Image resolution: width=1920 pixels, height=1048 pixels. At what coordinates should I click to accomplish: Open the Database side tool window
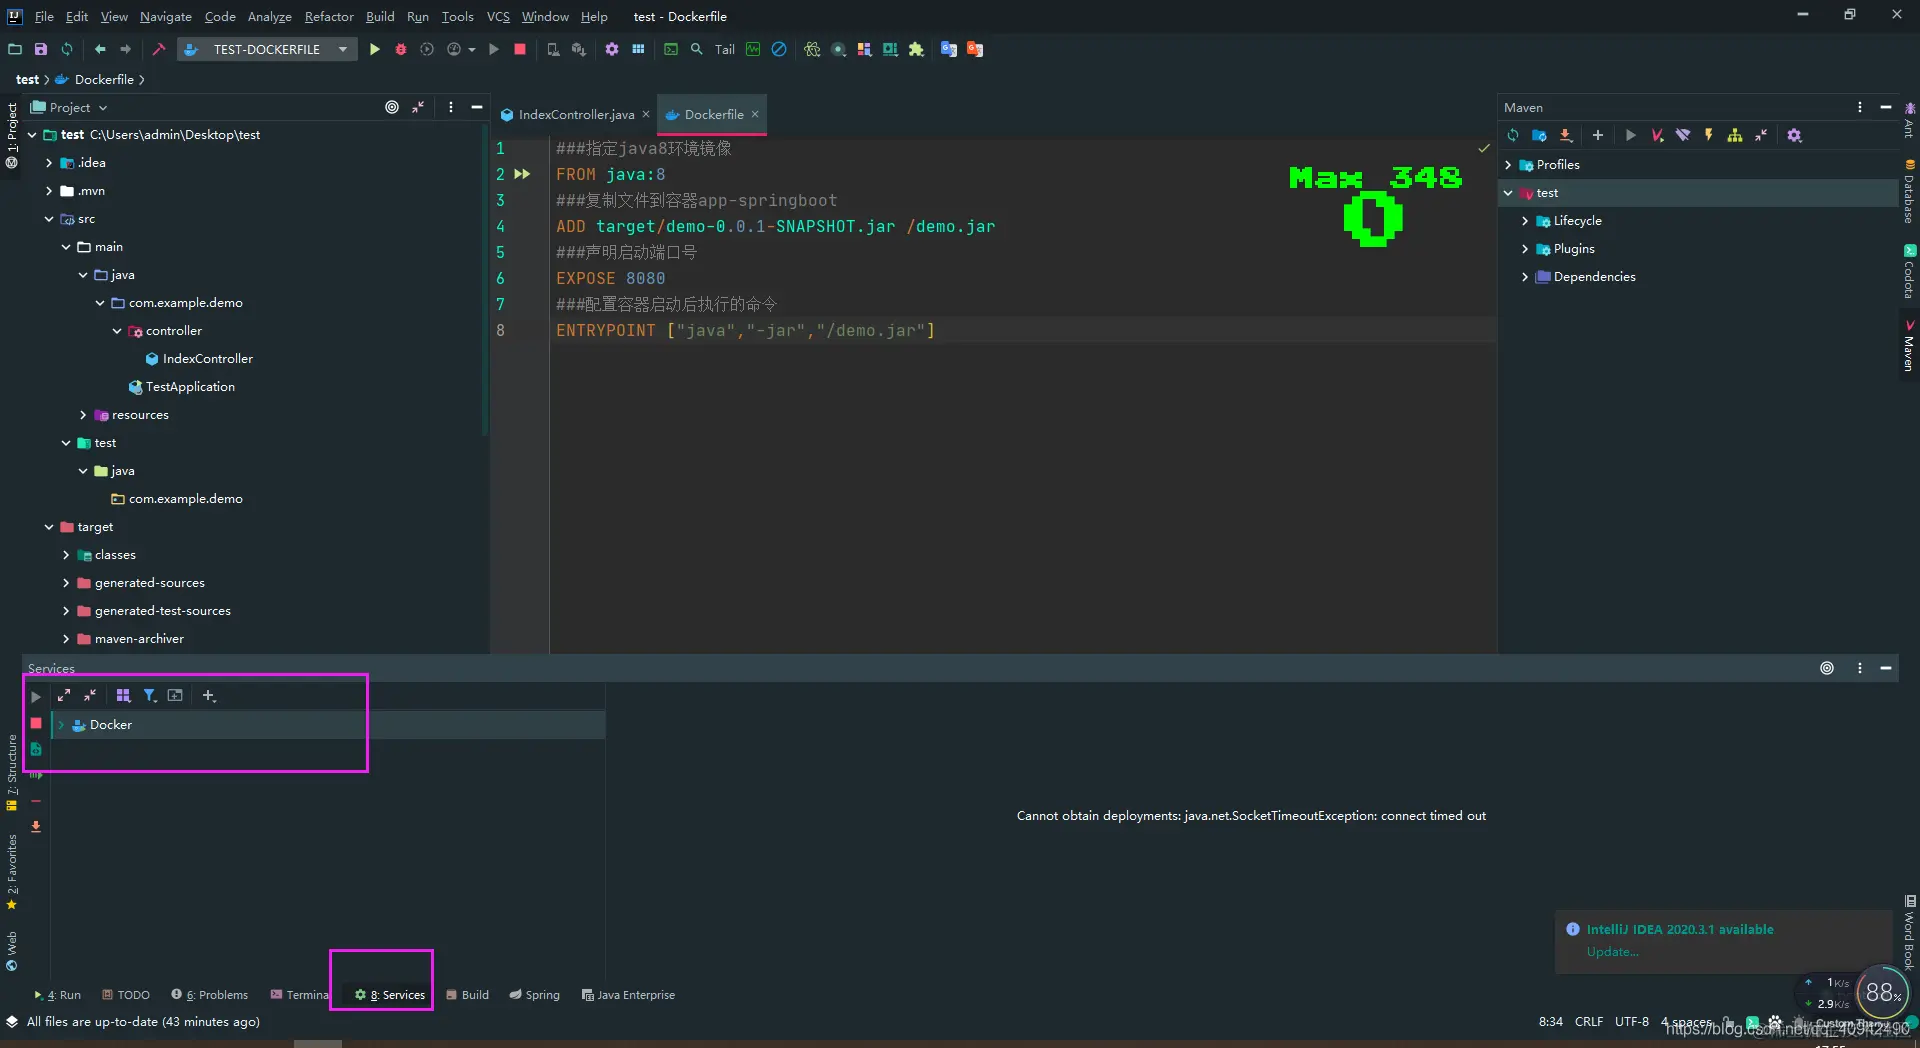point(1909,192)
